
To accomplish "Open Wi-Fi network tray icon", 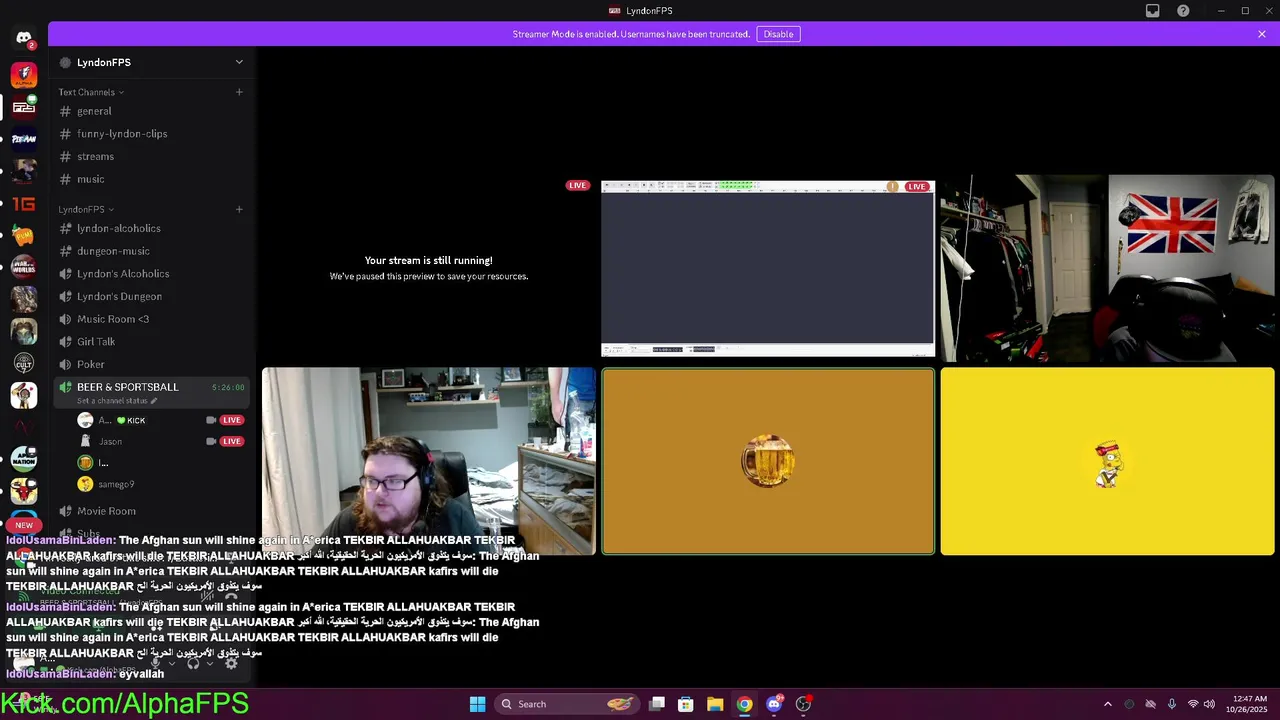I will coord(1193,704).
